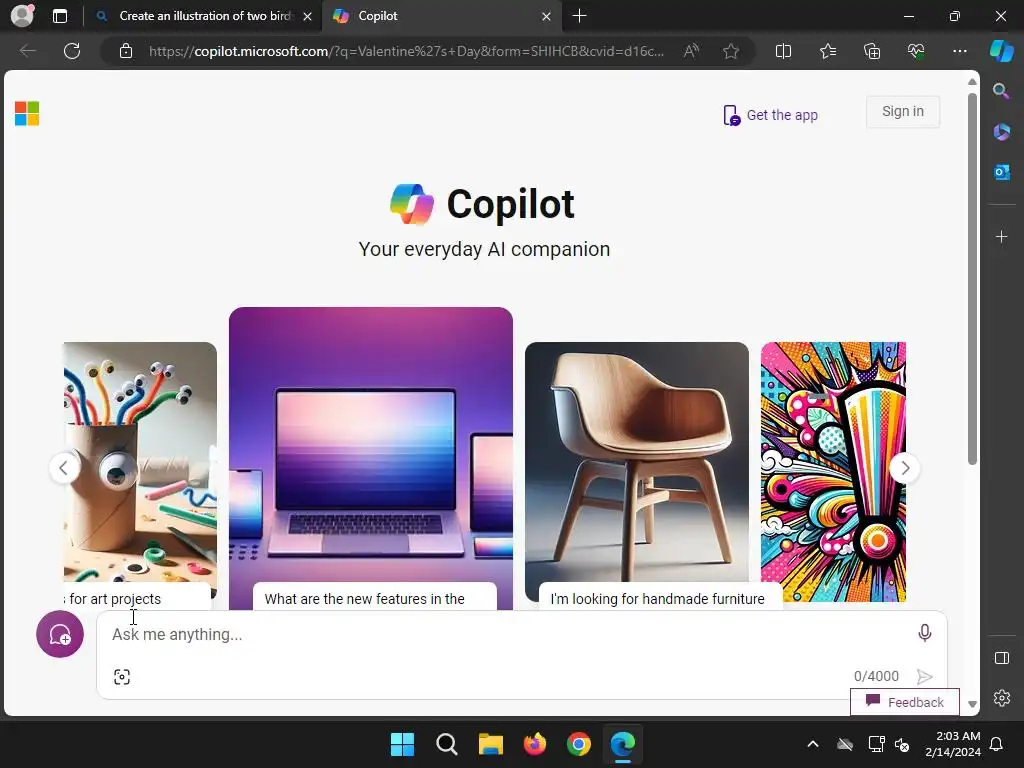Open Windows Start menu
Viewport: 1024px width, 768px height.
402,744
